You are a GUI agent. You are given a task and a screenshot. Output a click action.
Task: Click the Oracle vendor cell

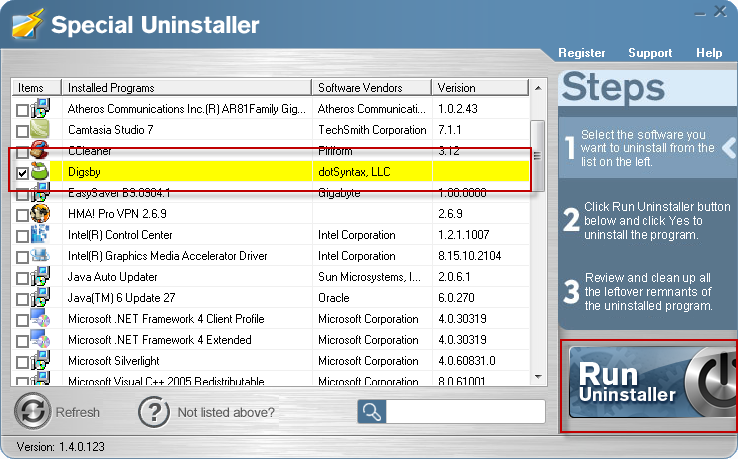click(x=334, y=298)
